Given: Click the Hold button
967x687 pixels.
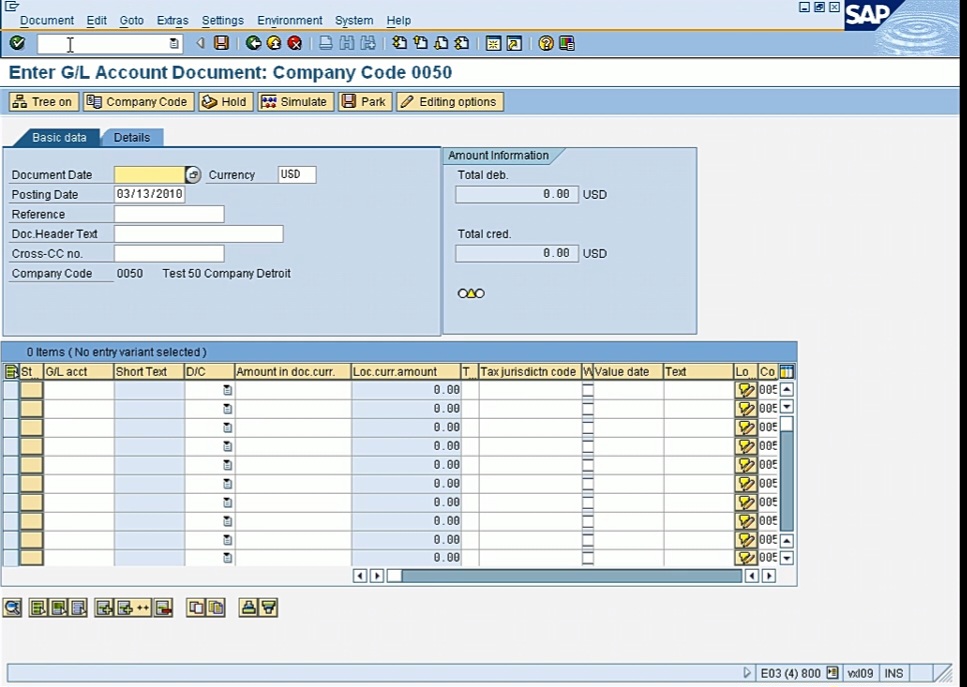Looking at the screenshot, I should pos(226,102).
